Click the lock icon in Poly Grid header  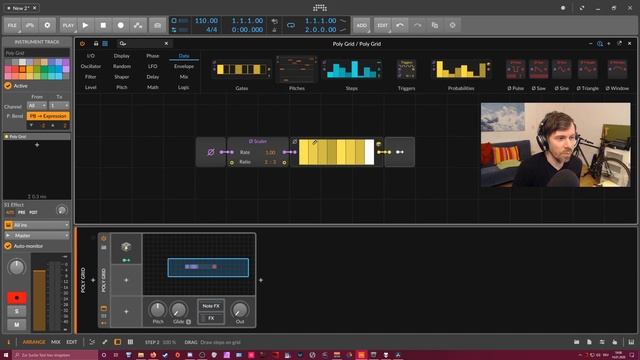coord(96,43)
